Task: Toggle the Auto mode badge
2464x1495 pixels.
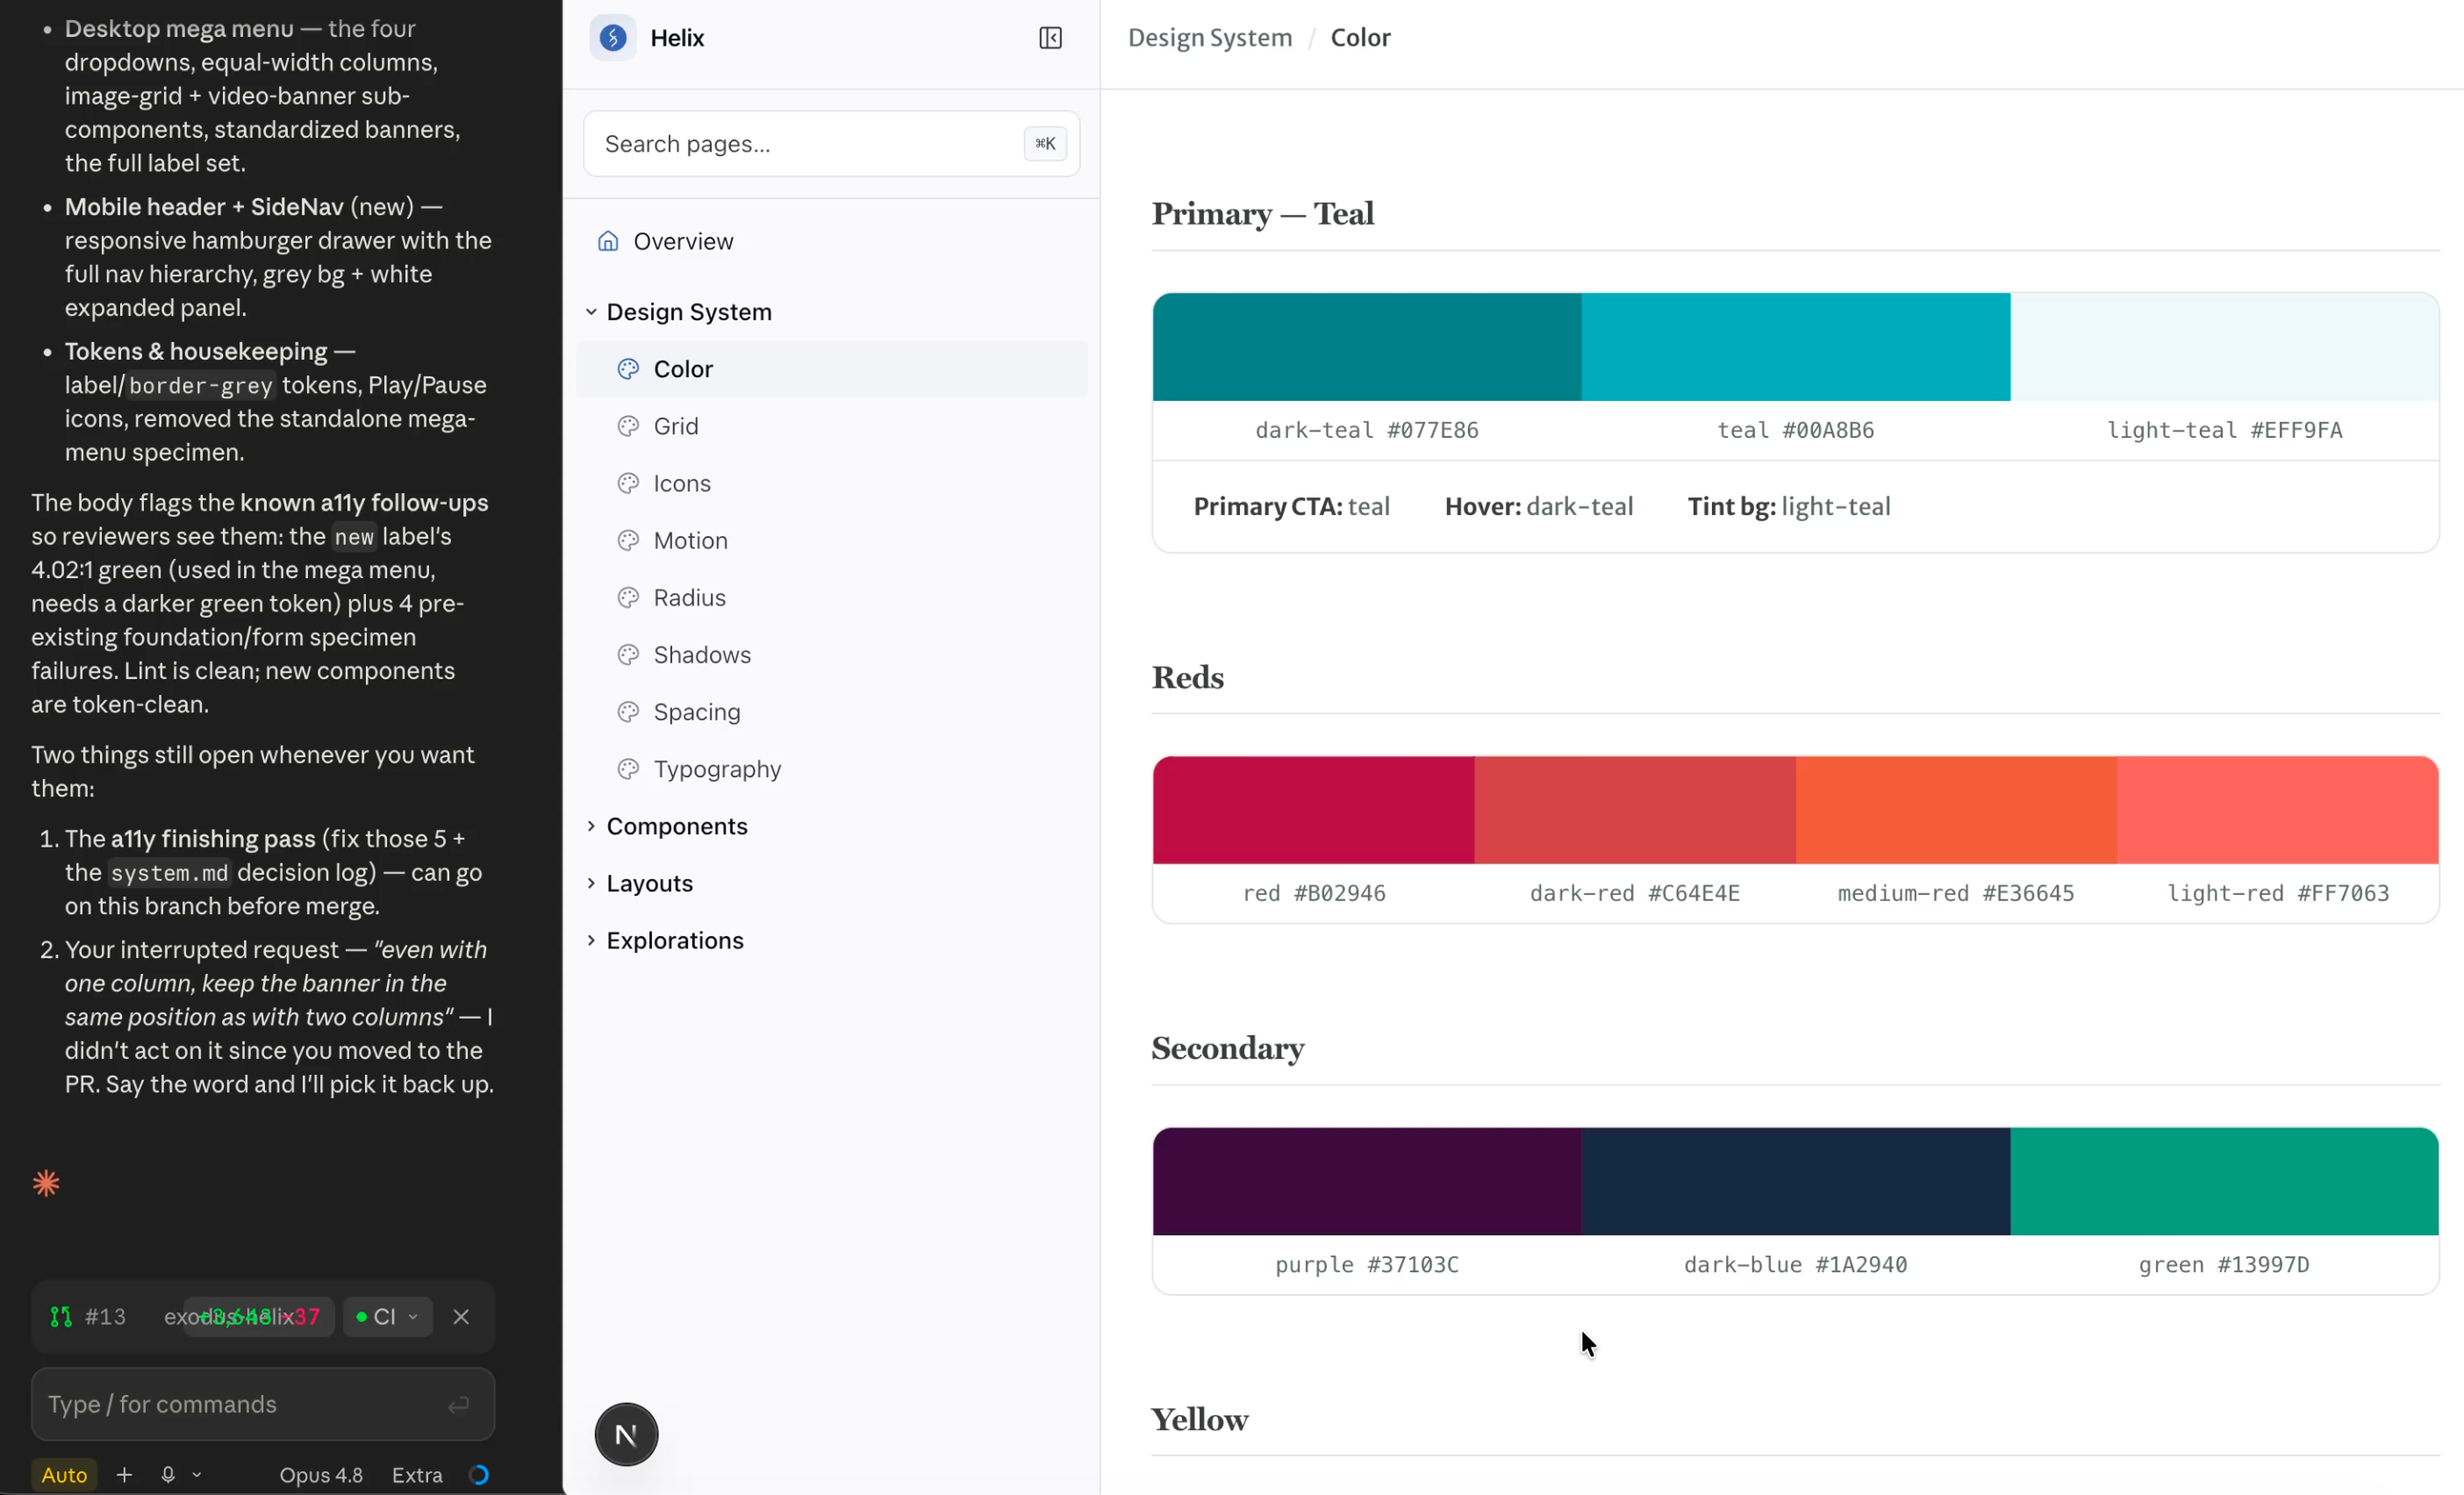Action: coord(64,1474)
